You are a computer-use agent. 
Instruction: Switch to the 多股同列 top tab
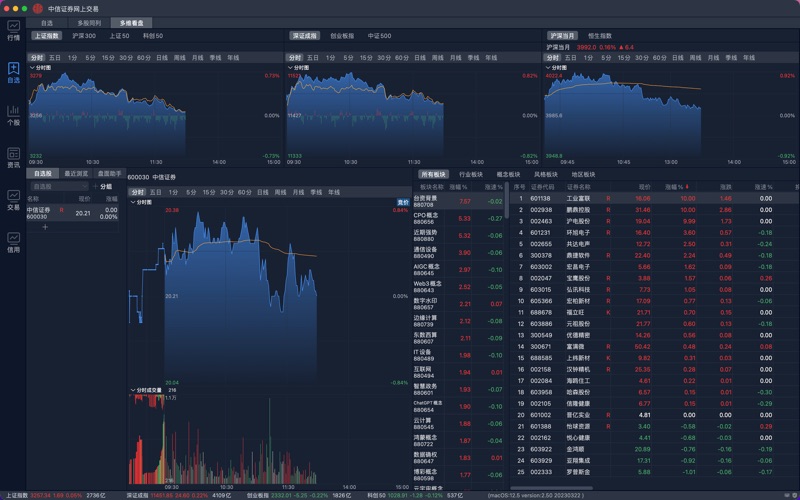(89, 23)
